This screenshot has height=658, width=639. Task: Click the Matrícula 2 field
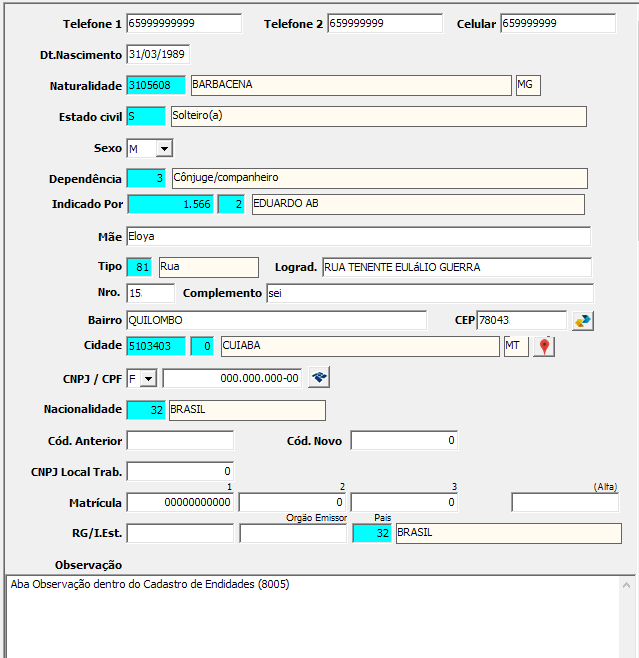pos(292,502)
